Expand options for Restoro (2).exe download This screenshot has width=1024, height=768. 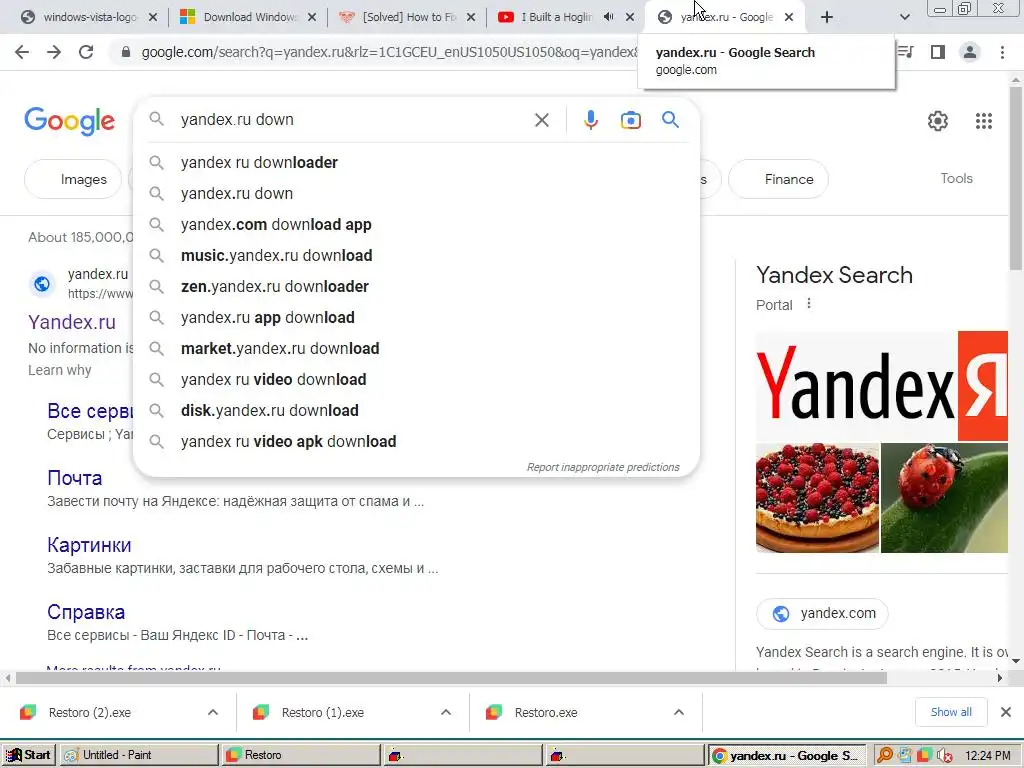213,712
